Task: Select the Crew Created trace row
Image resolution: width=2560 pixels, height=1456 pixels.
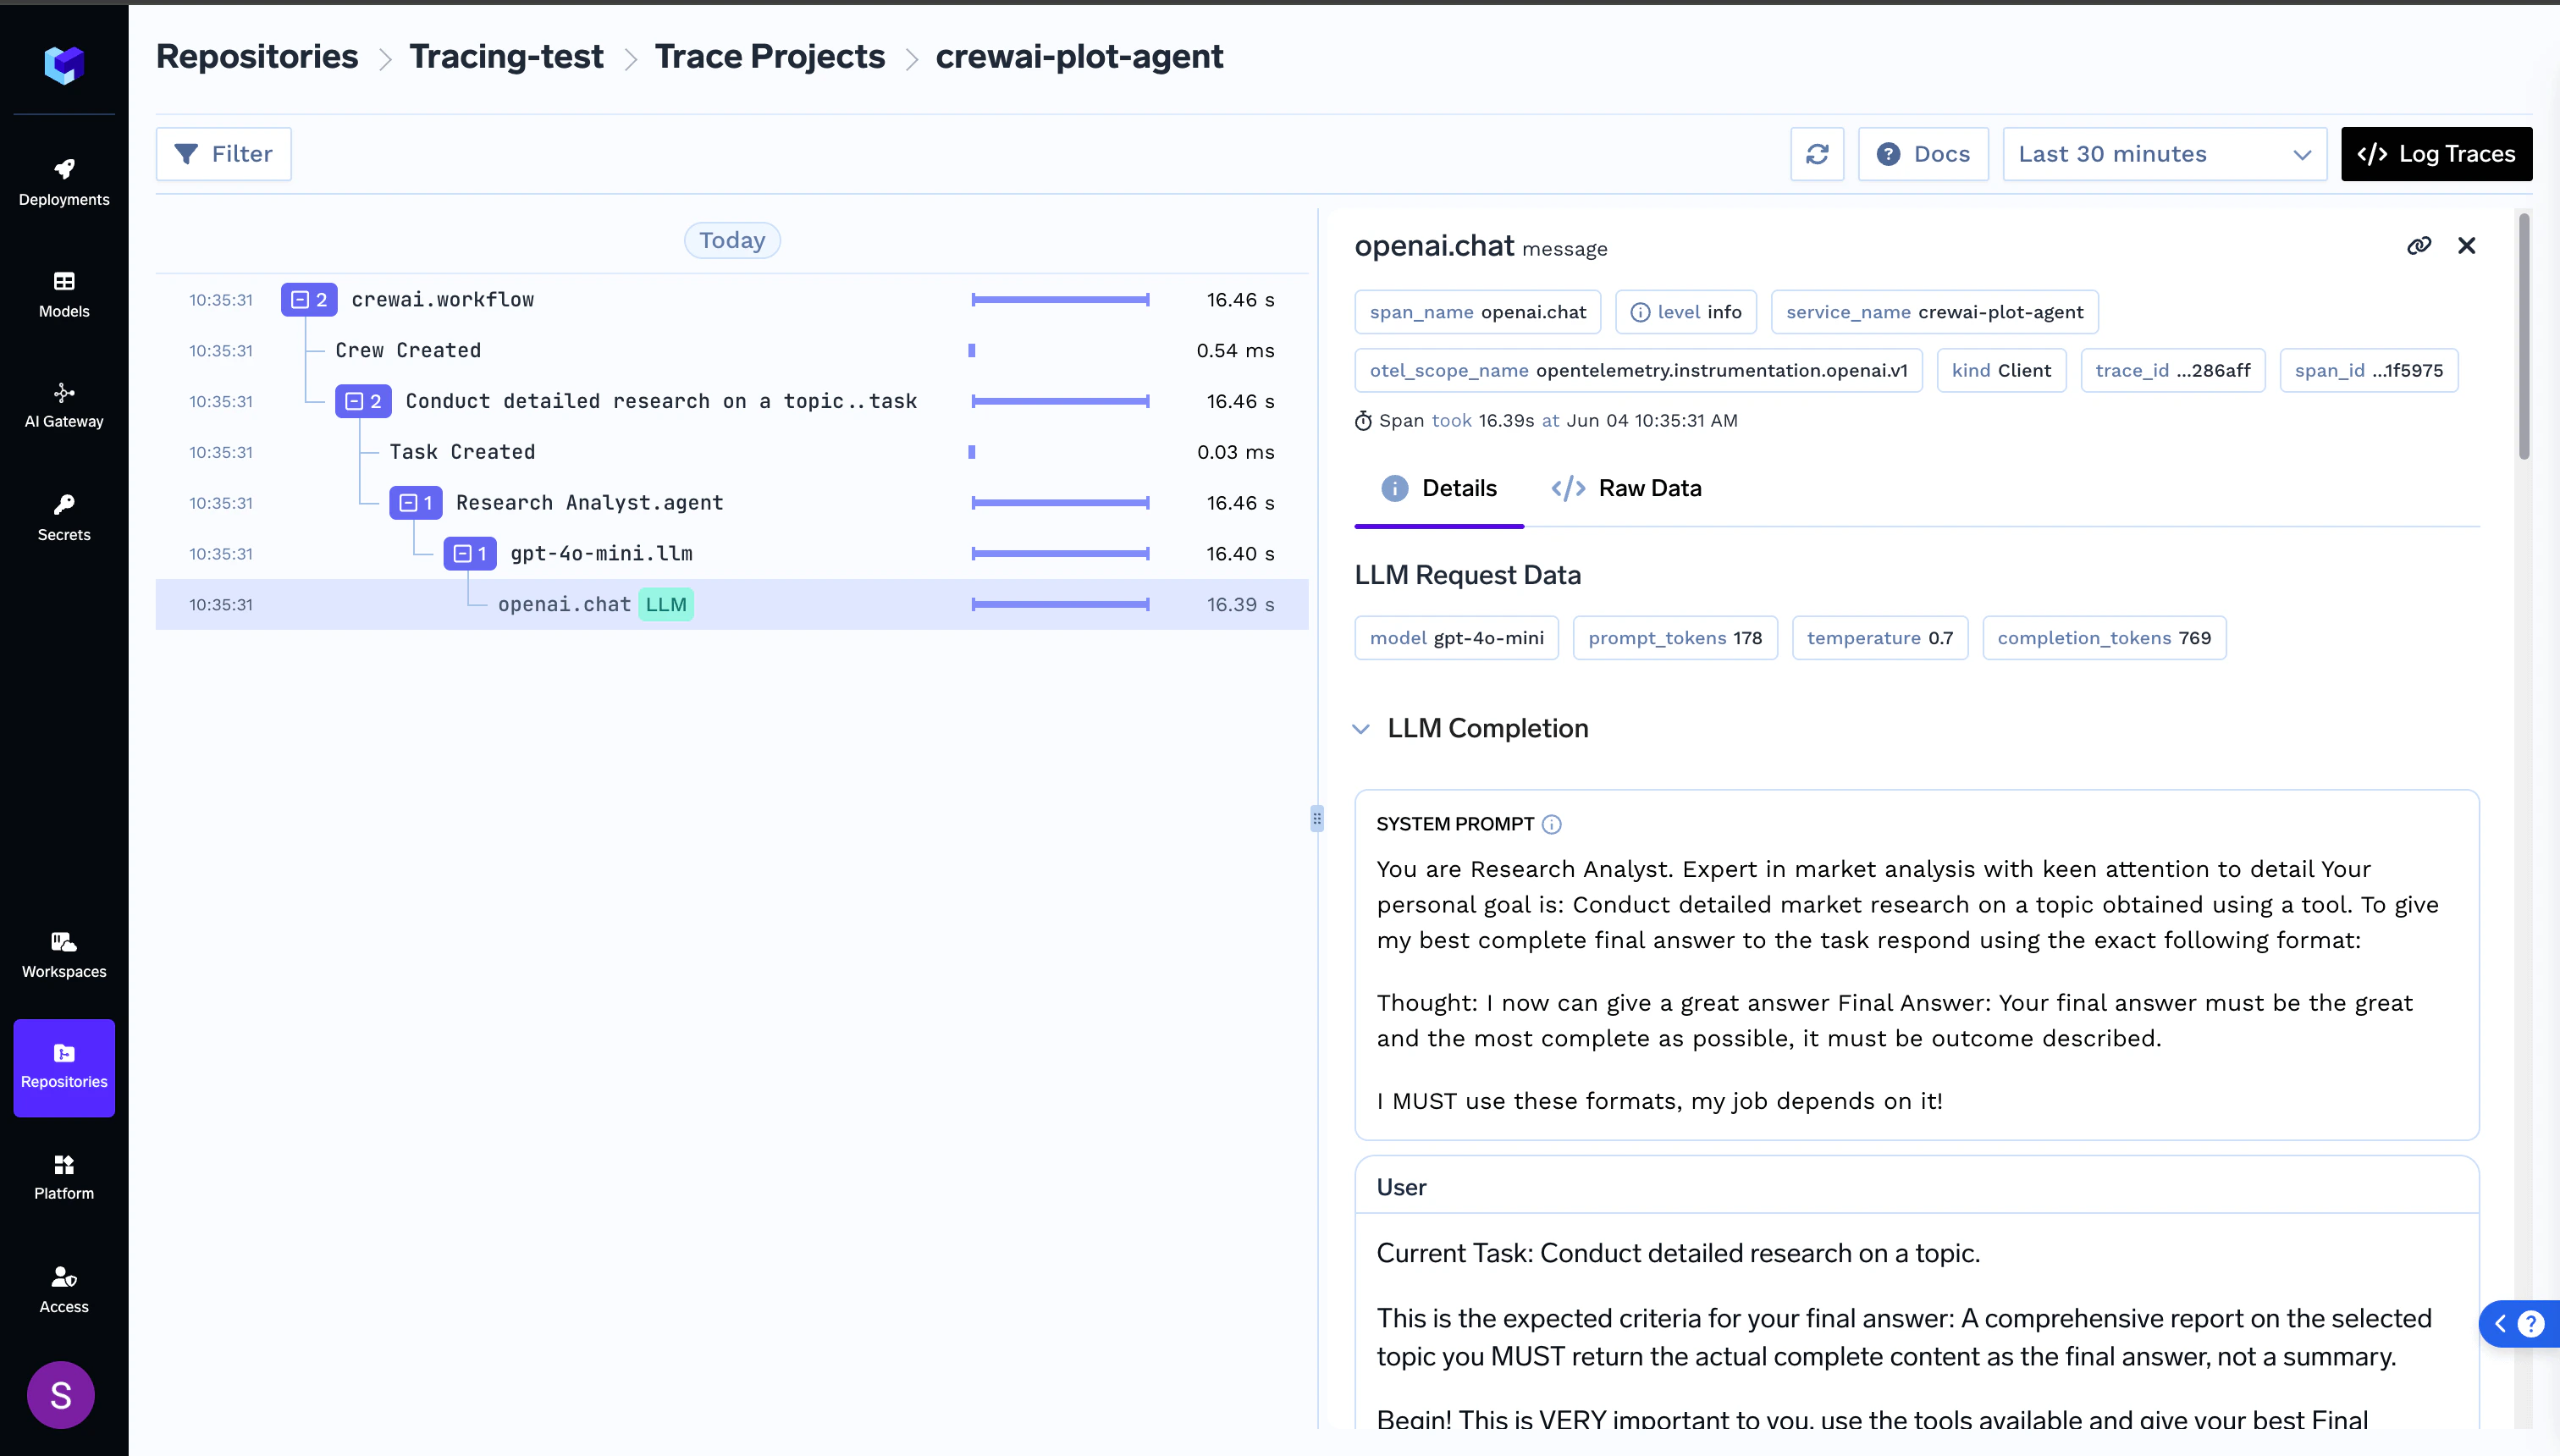Action: pos(408,351)
